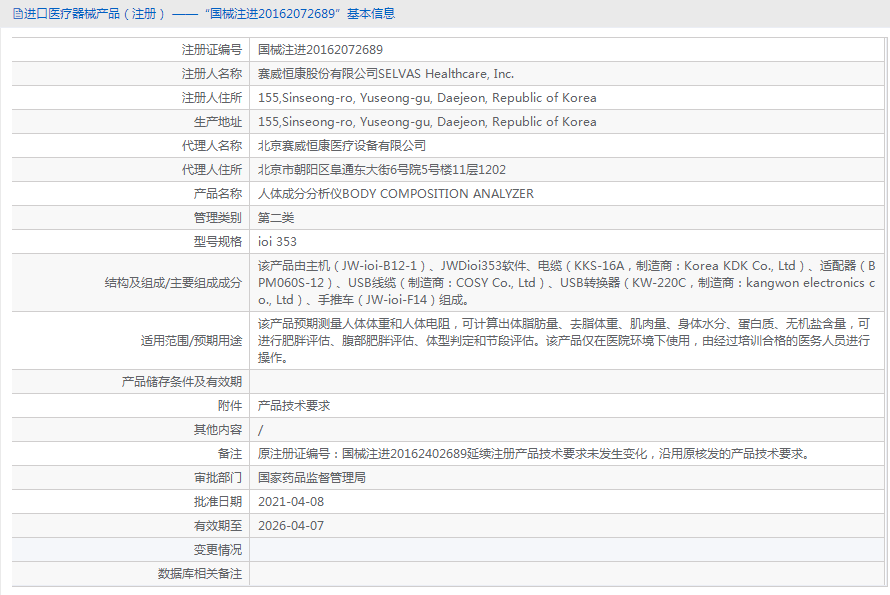Click the 备注 label
The height and width of the screenshot is (595, 890).
[230, 454]
